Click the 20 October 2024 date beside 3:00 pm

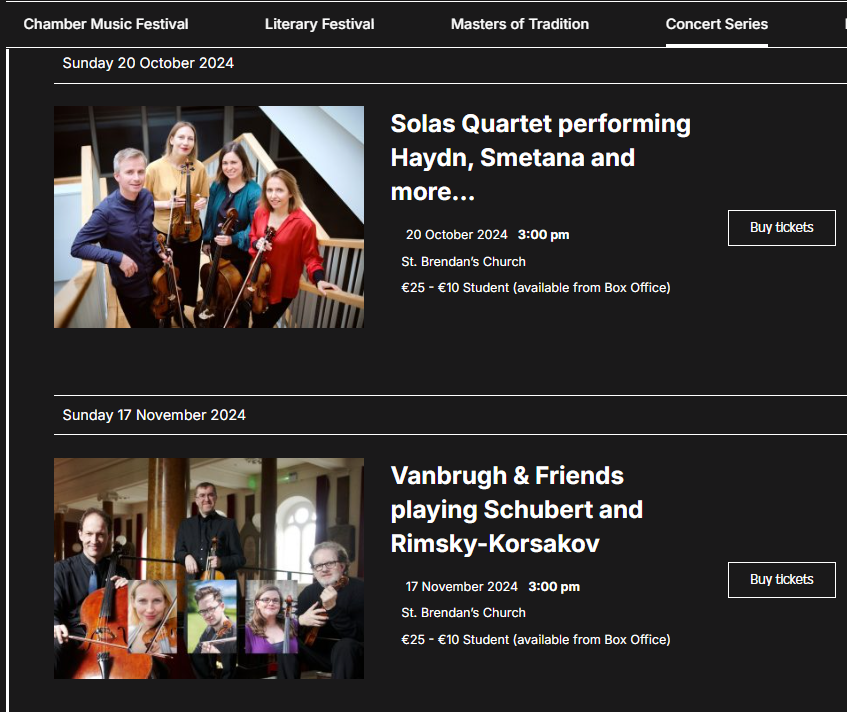[456, 236]
